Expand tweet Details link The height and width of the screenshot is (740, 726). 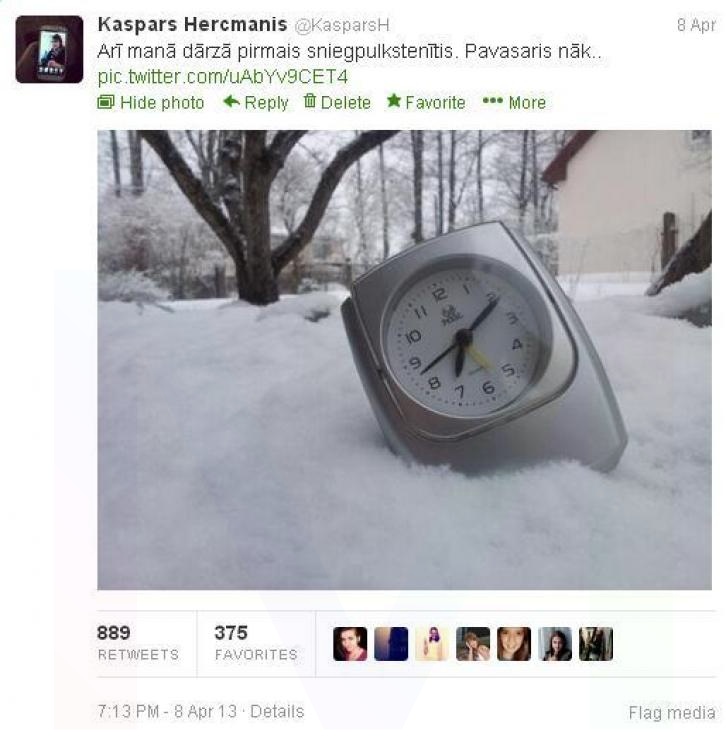click(x=277, y=711)
